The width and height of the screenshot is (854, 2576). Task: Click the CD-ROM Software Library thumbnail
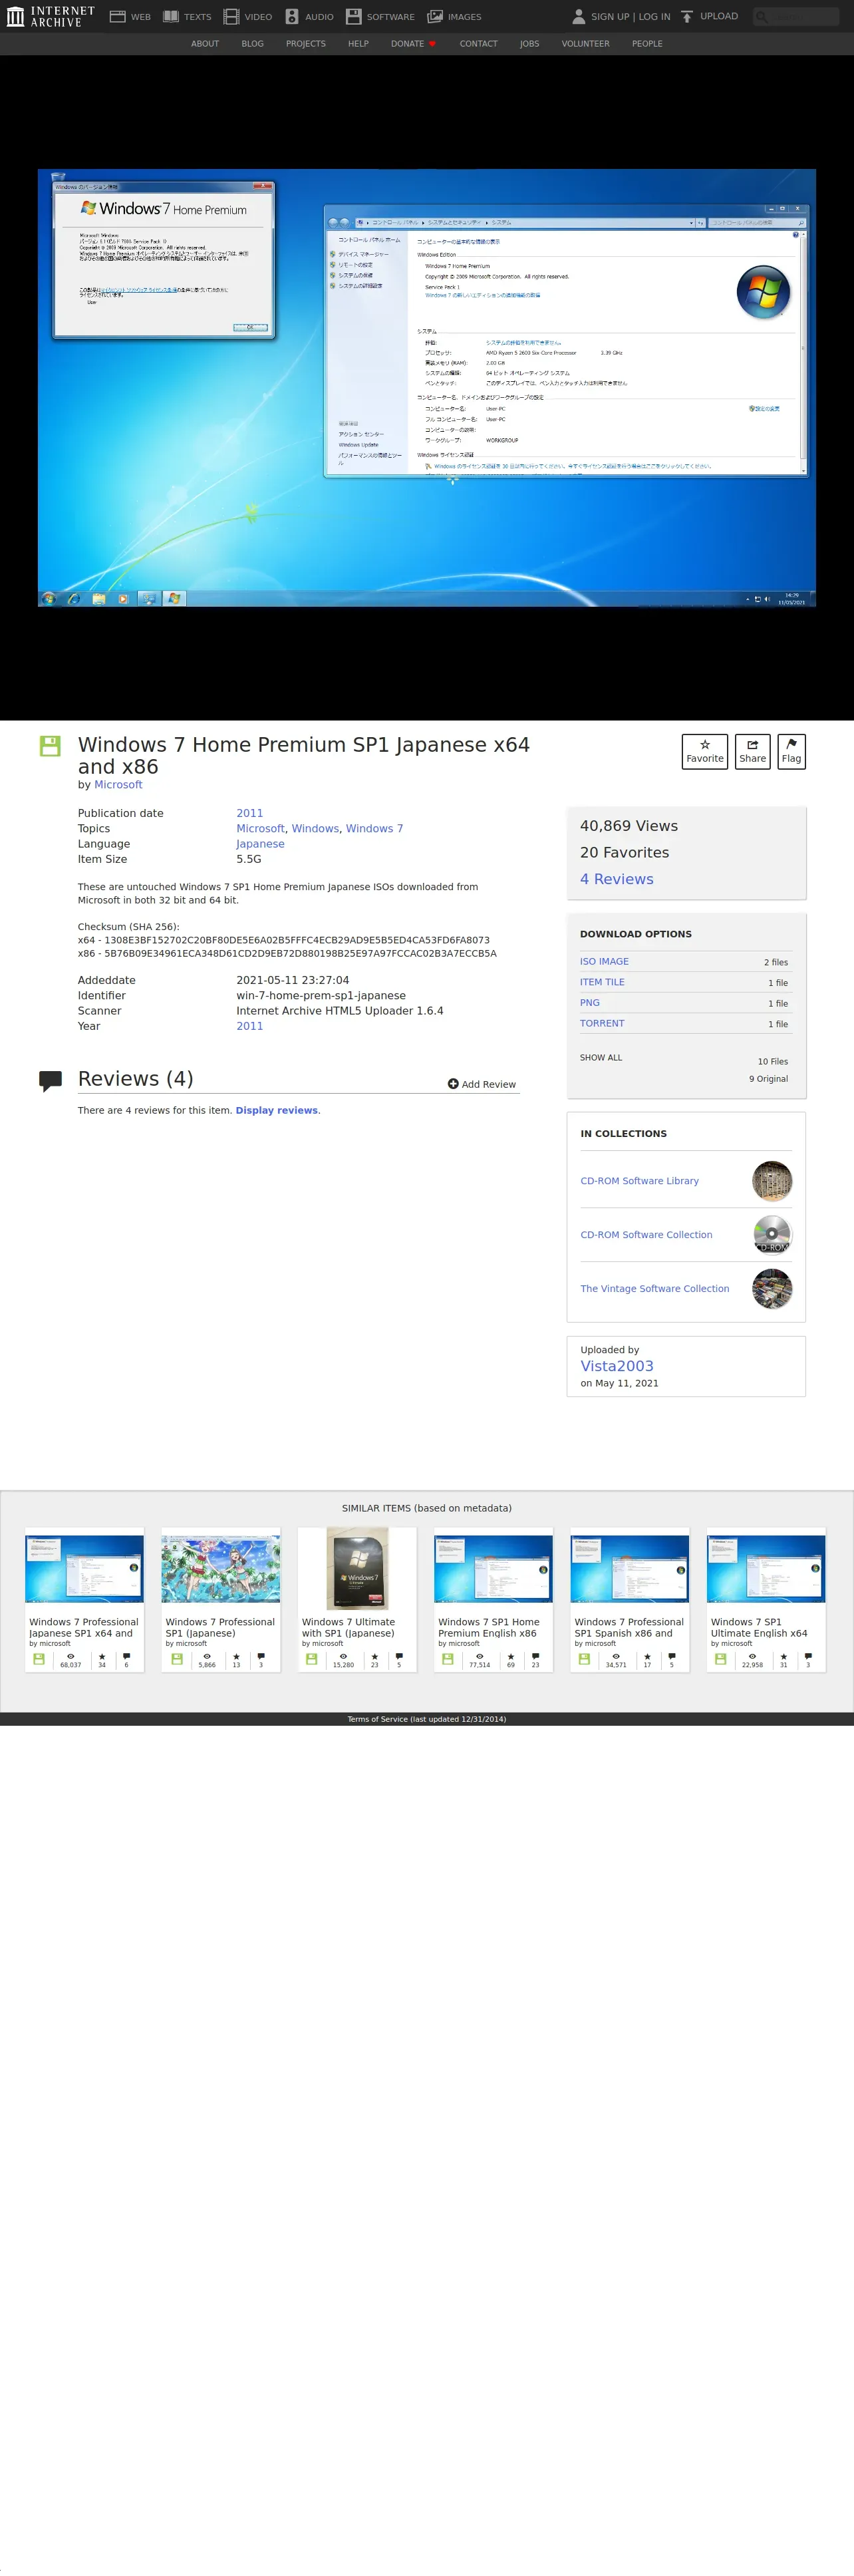tap(772, 1181)
